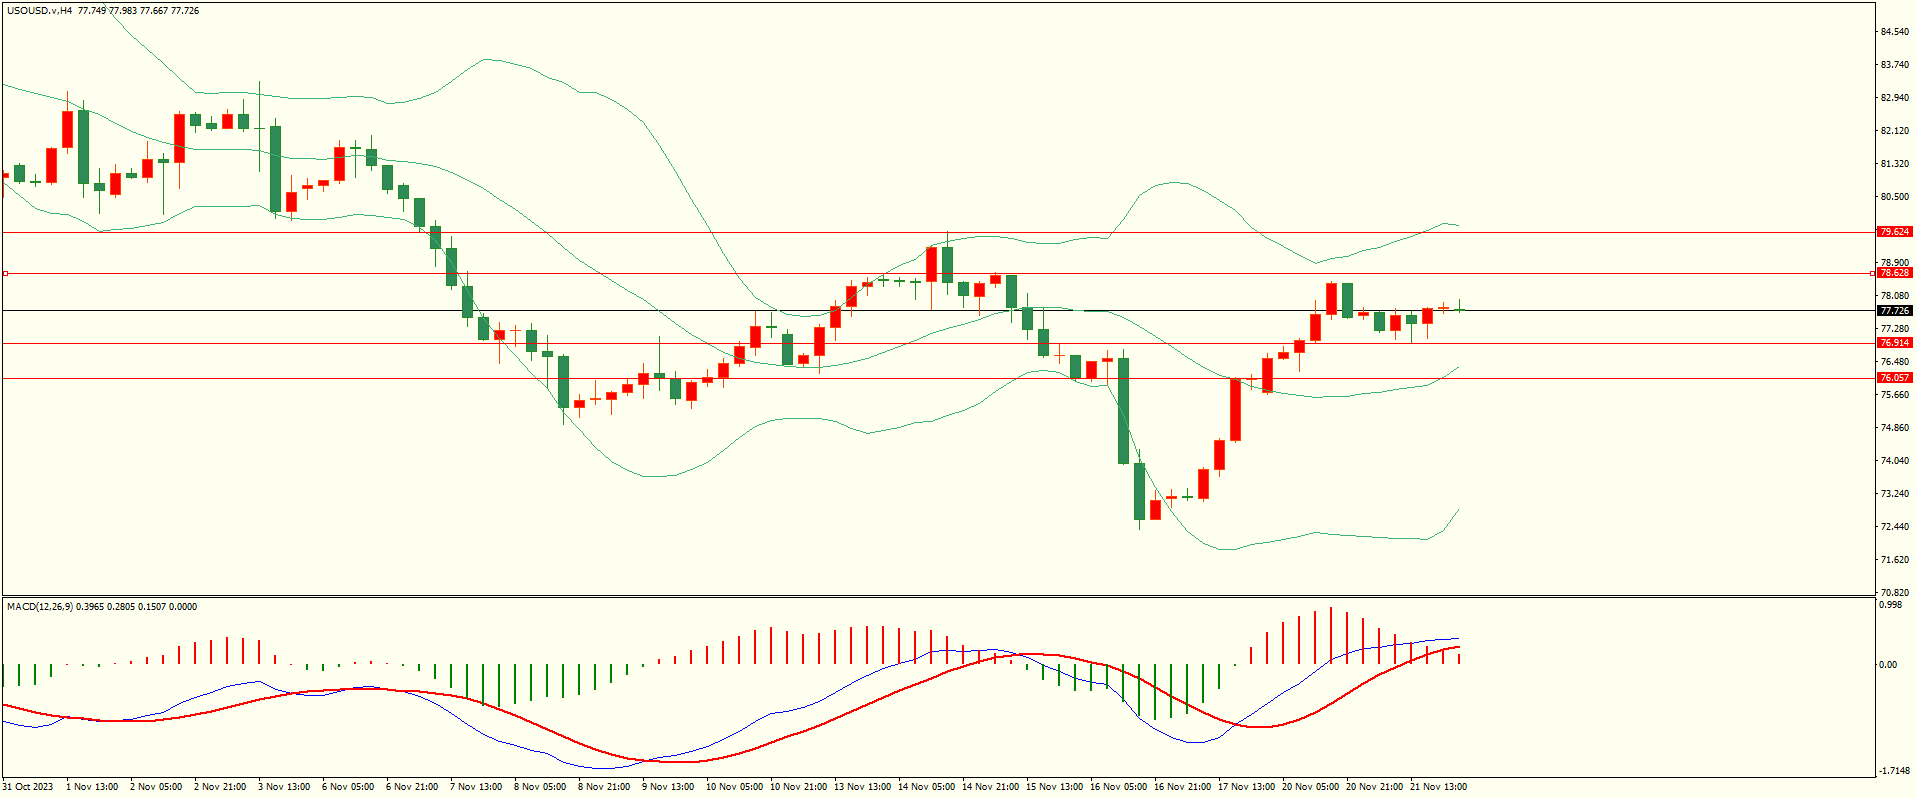Click the 15 Nov 13:00 time label
This screenshot has width=1916, height=798.
click(1054, 787)
